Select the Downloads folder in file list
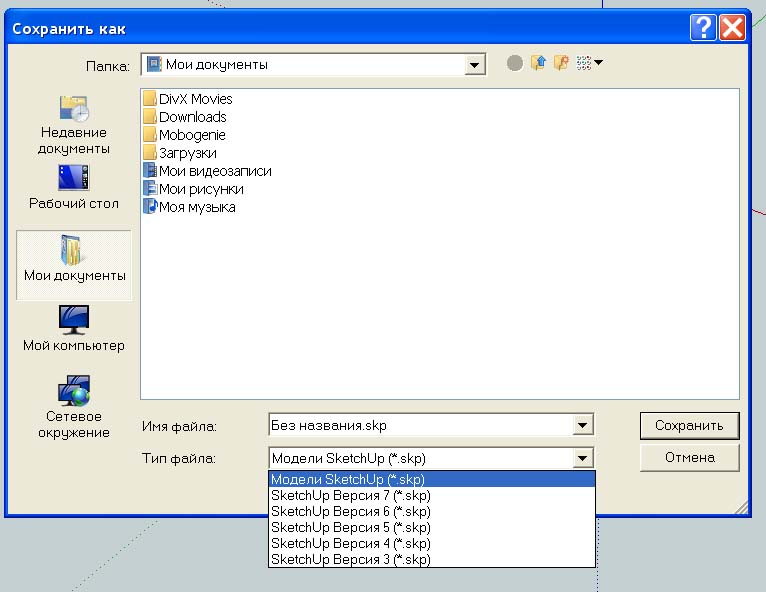Viewport: 766px width, 592px height. (x=192, y=117)
